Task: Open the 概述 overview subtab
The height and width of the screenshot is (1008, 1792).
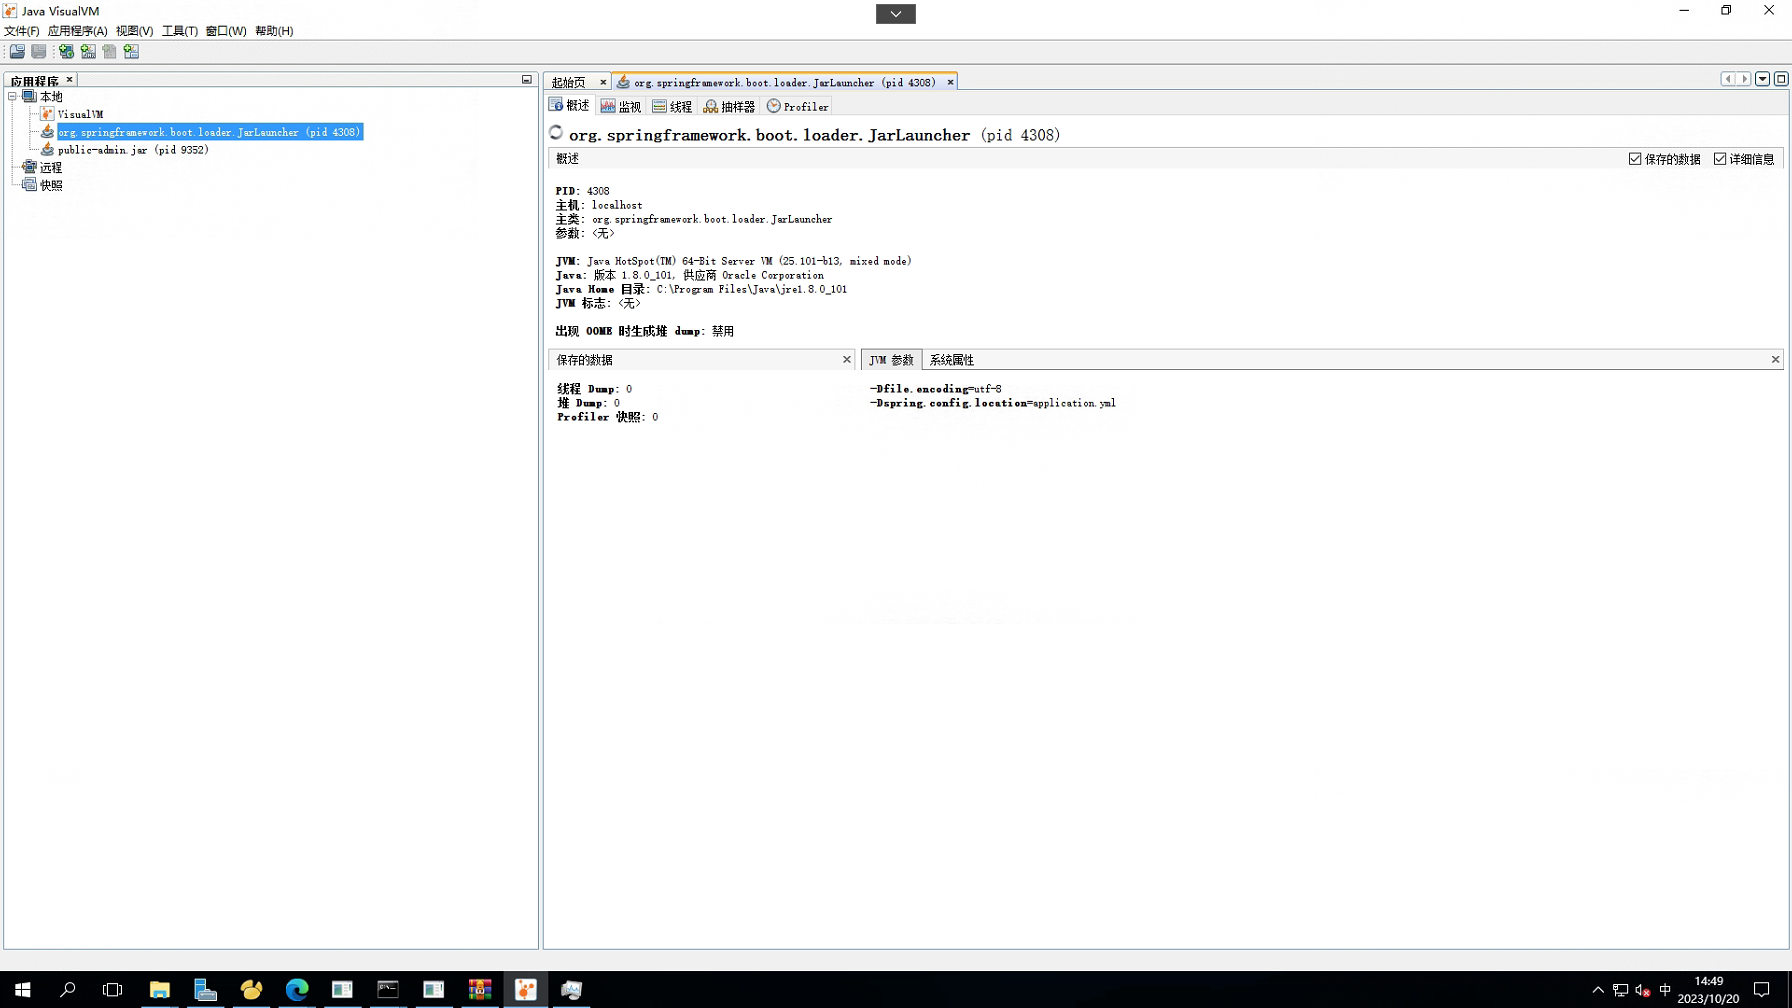Action: pyautogui.click(x=570, y=106)
